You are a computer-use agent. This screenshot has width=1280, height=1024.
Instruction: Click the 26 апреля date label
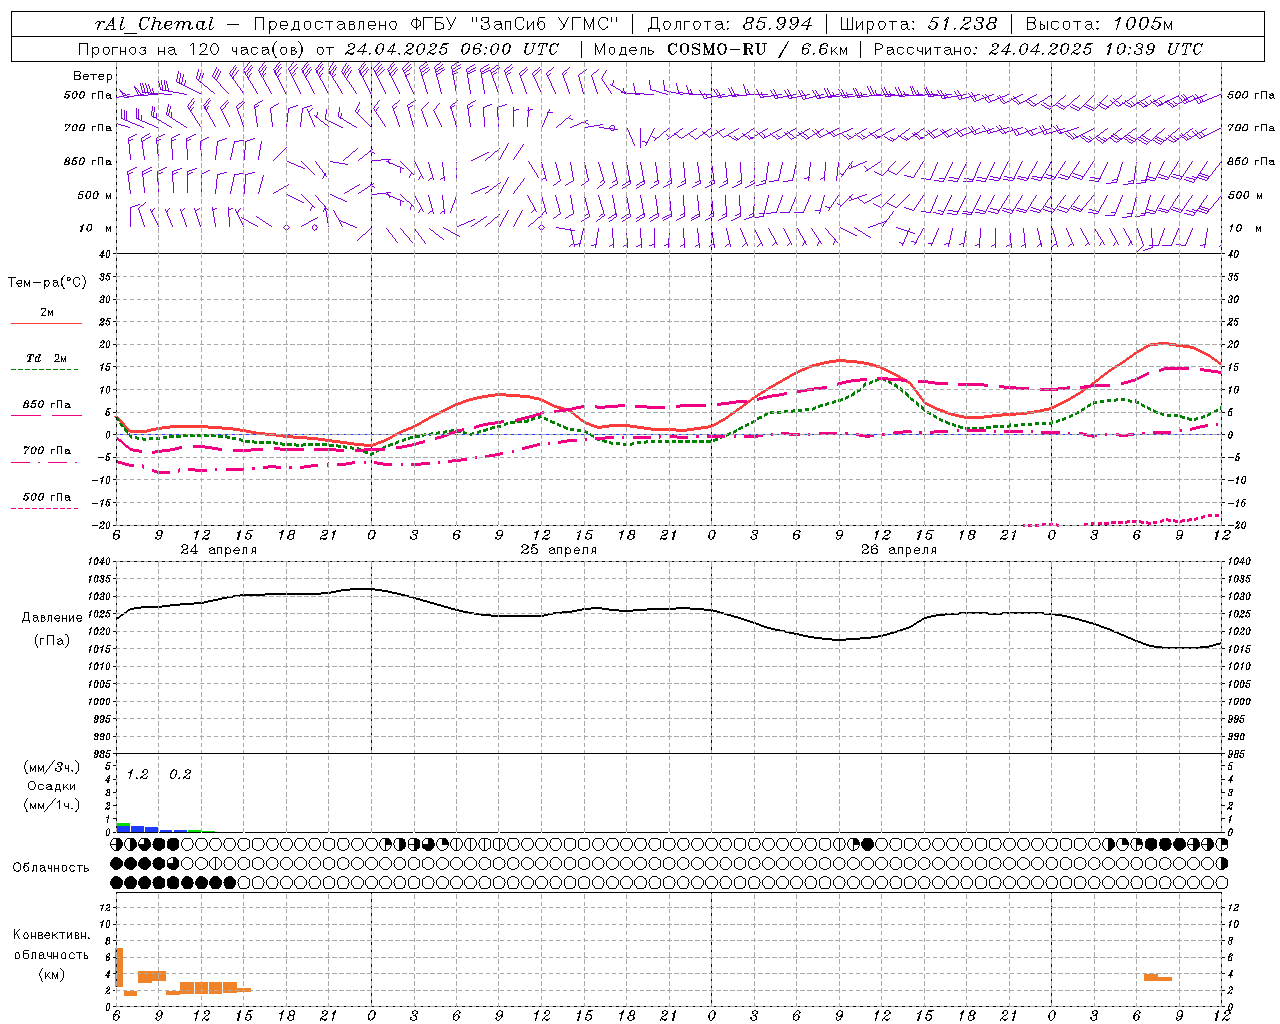click(899, 550)
